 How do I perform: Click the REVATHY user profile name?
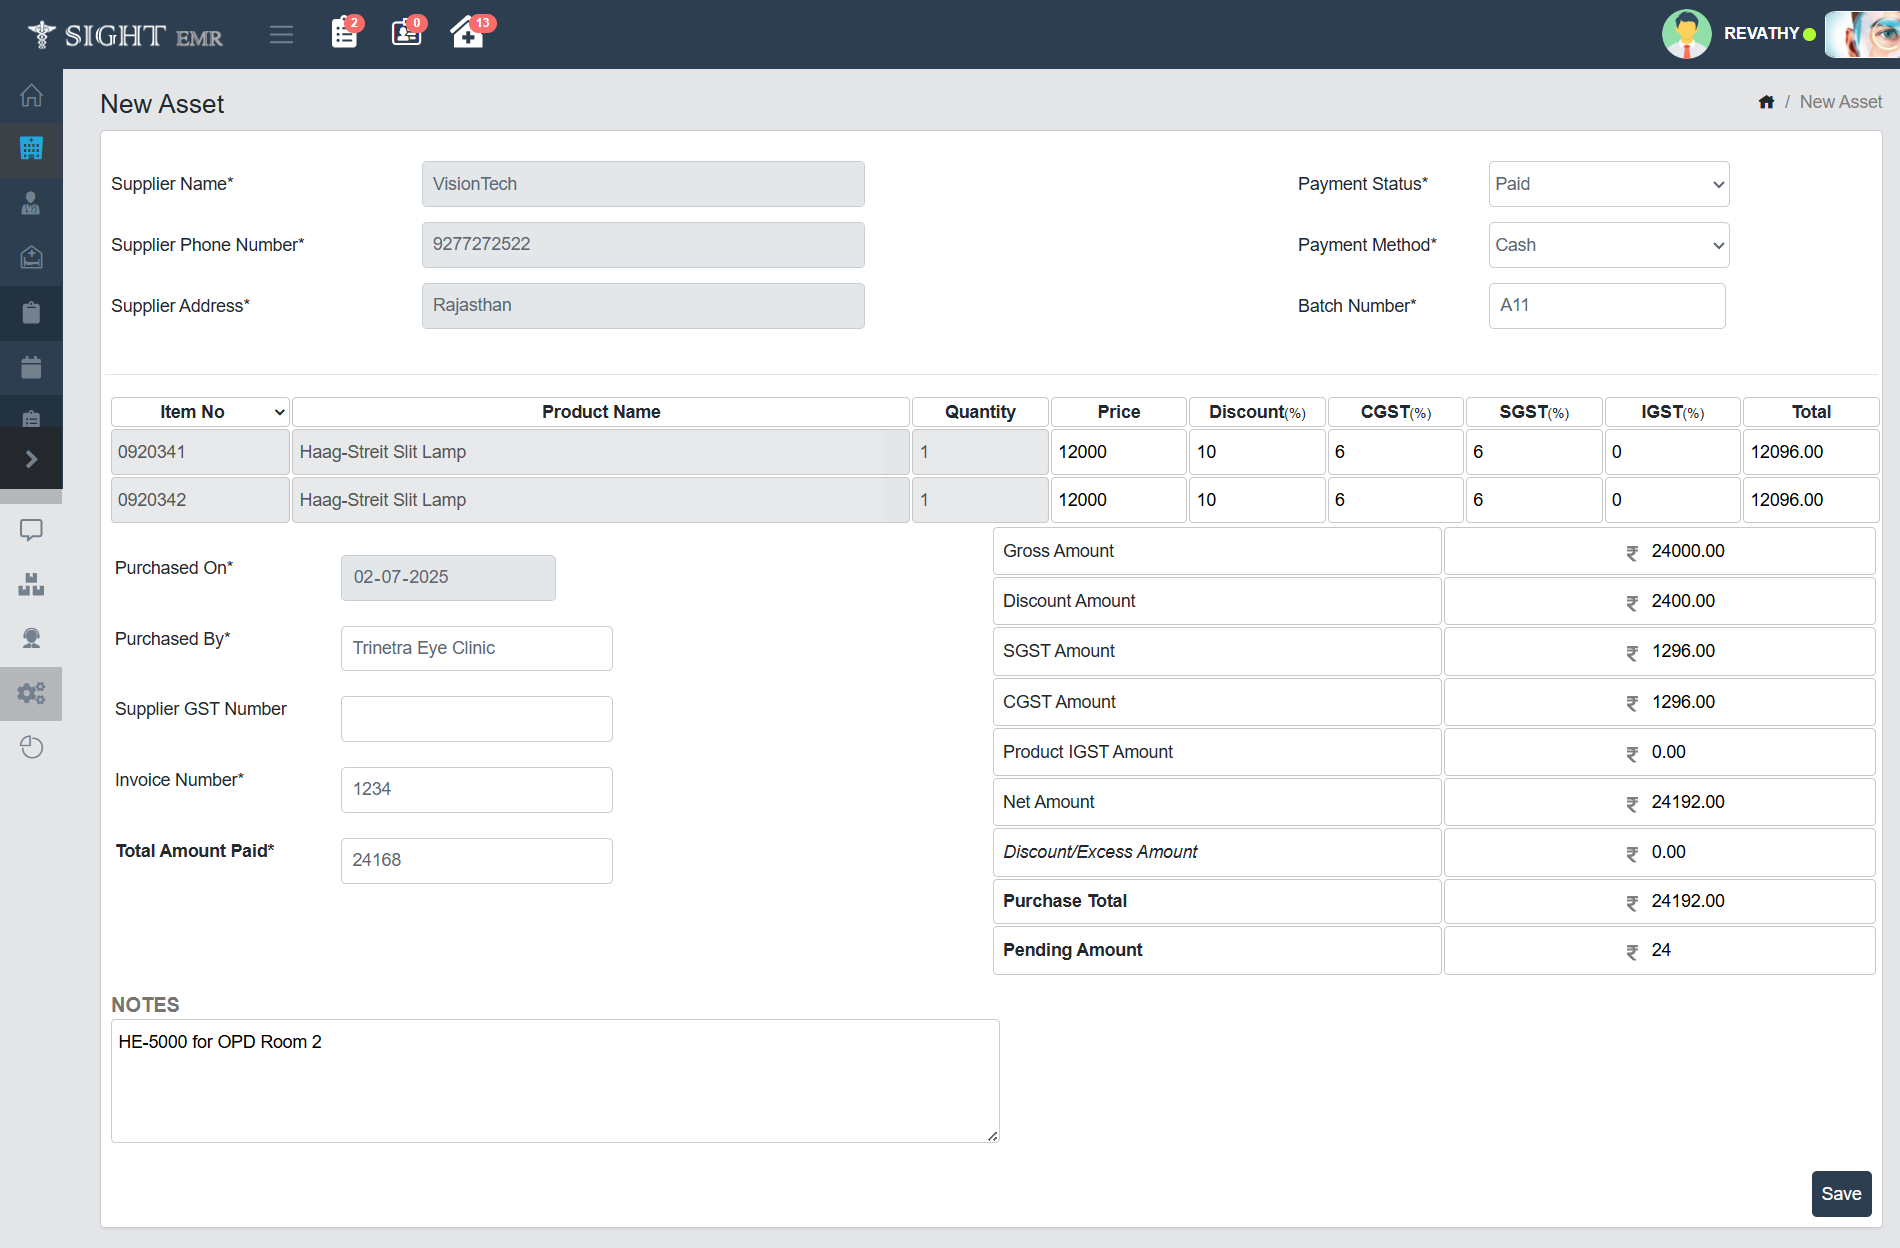1761,34
